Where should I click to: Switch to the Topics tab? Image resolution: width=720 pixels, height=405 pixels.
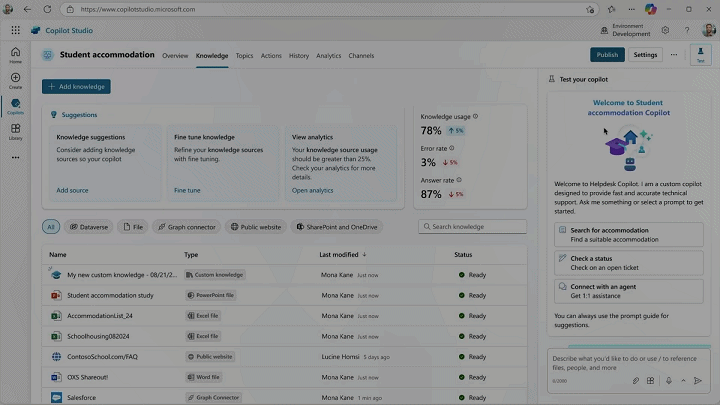pyautogui.click(x=244, y=56)
